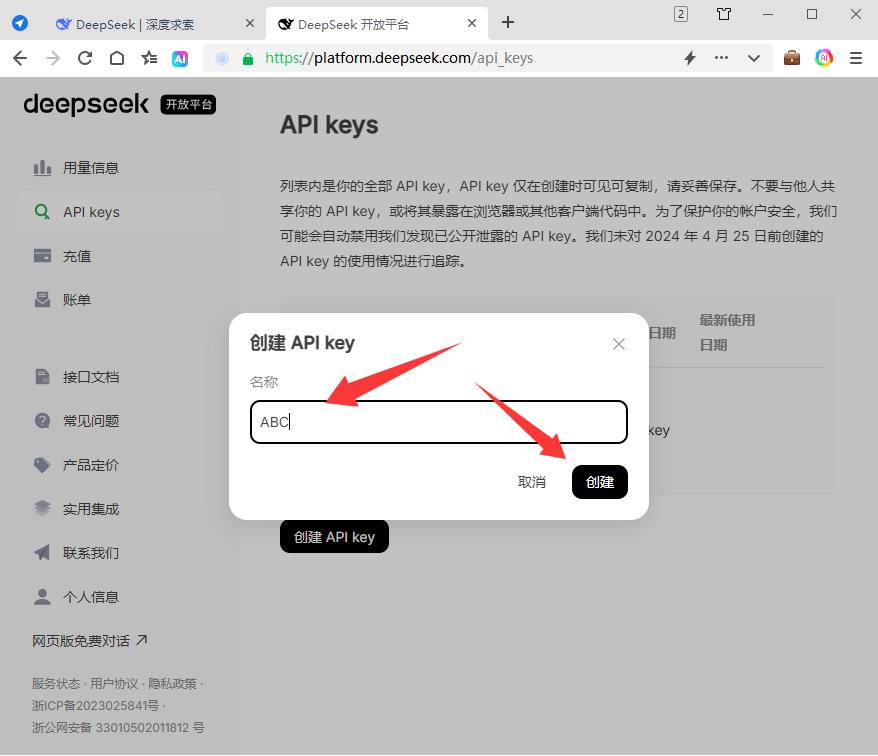Viewport: 878px width, 756px height.
Task: Click the black 创建 confirm button
Action: (600, 482)
